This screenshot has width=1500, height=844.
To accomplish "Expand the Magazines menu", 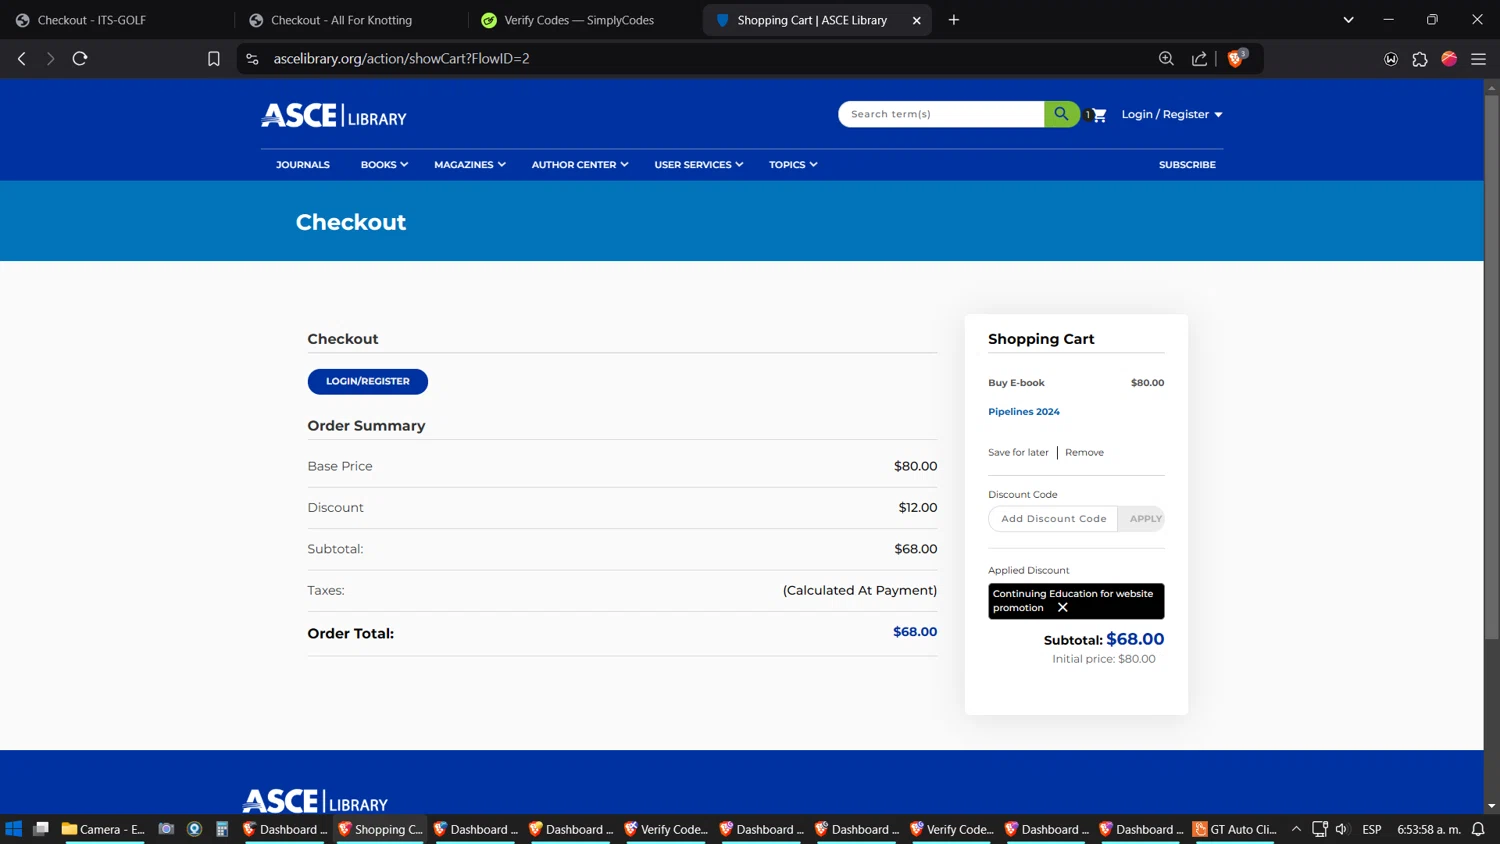I will click(x=469, y=165).
